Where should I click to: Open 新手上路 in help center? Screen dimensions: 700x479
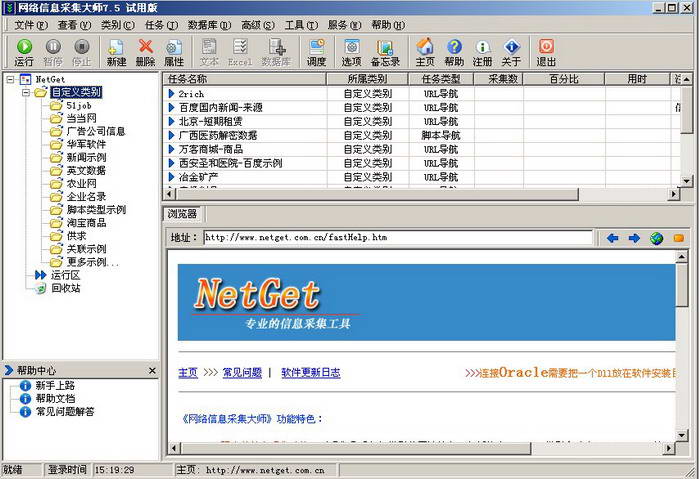click(x=48, y=385)
